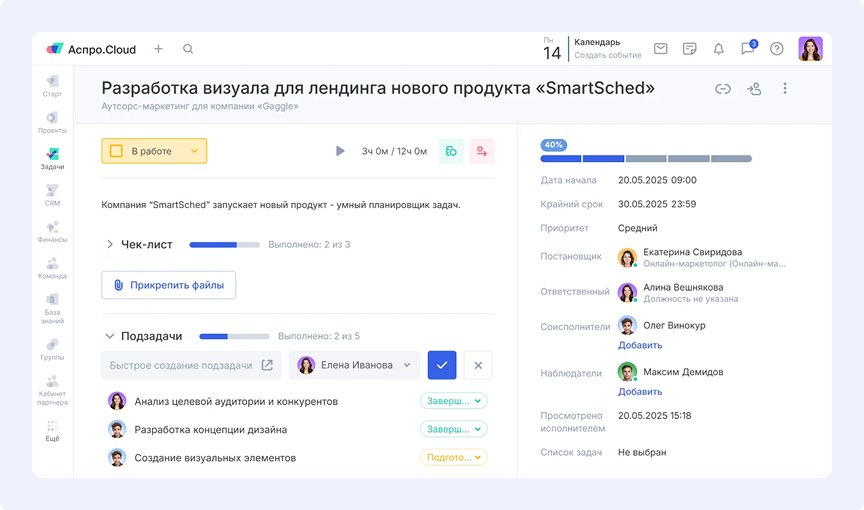Open the mail envelope icon in header
Screen dimensions: 864x510
click(x=661, y=49)
